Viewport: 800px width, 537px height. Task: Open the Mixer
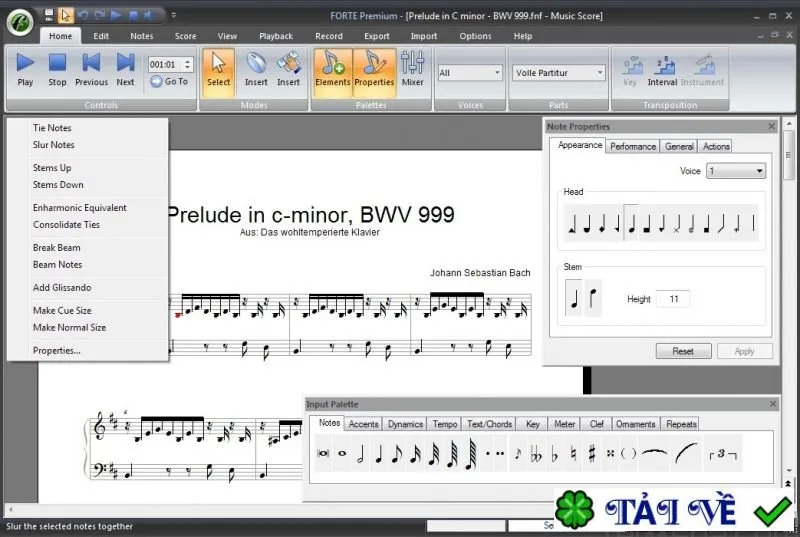click(x=412, y=70)
